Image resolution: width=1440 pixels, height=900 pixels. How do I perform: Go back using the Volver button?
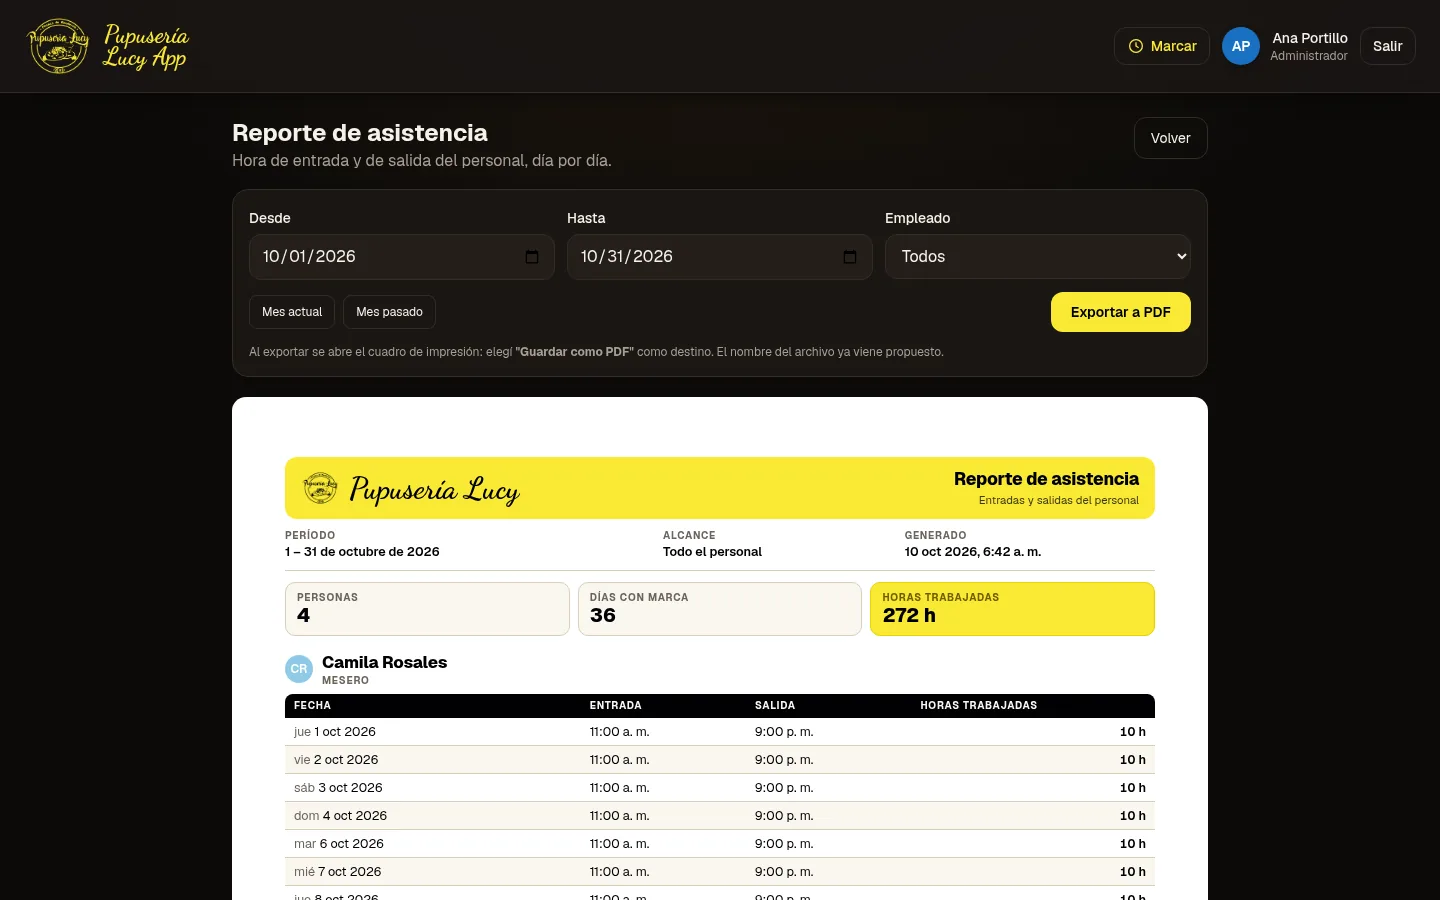pyautogui.click(x=1170, y=138)
